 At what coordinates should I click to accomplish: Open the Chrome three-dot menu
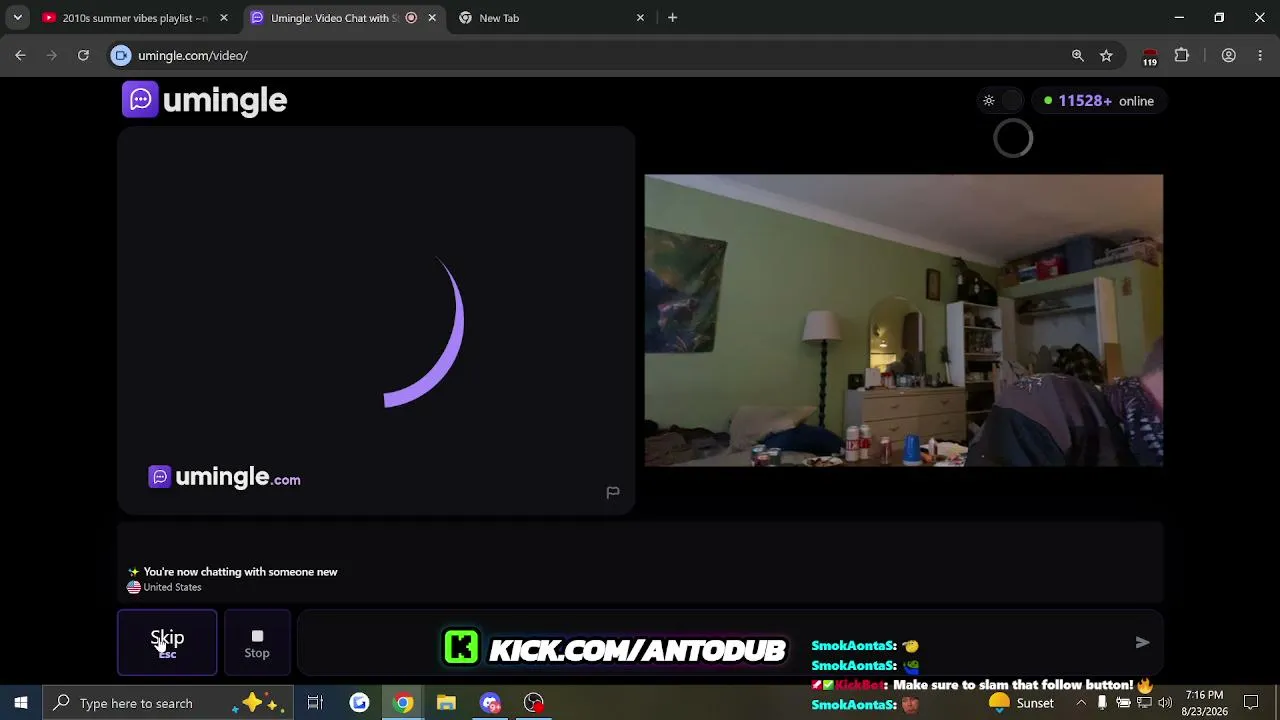click(1259, 56)
